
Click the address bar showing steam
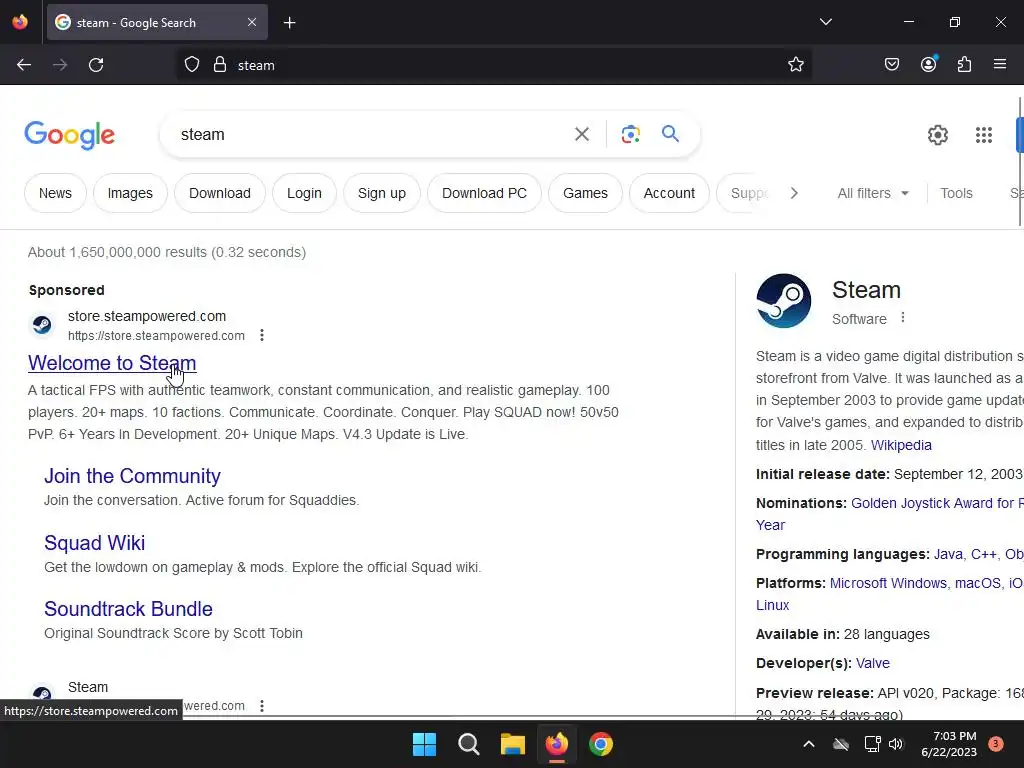[x=494, y=65]
